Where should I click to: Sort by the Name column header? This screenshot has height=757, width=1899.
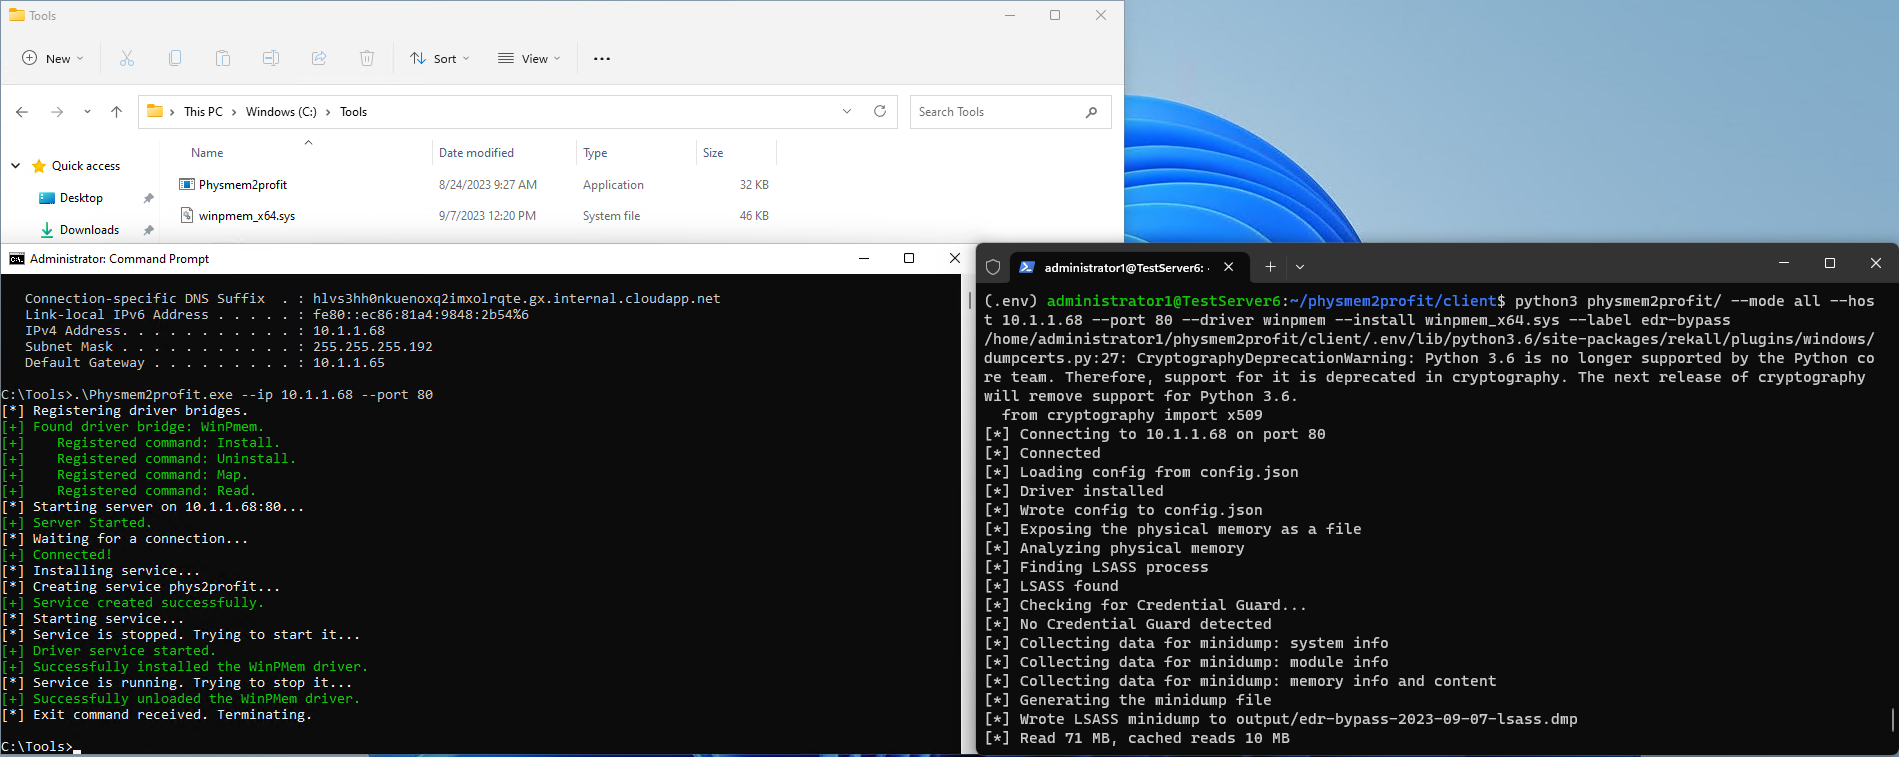click(x=207, y=153)
